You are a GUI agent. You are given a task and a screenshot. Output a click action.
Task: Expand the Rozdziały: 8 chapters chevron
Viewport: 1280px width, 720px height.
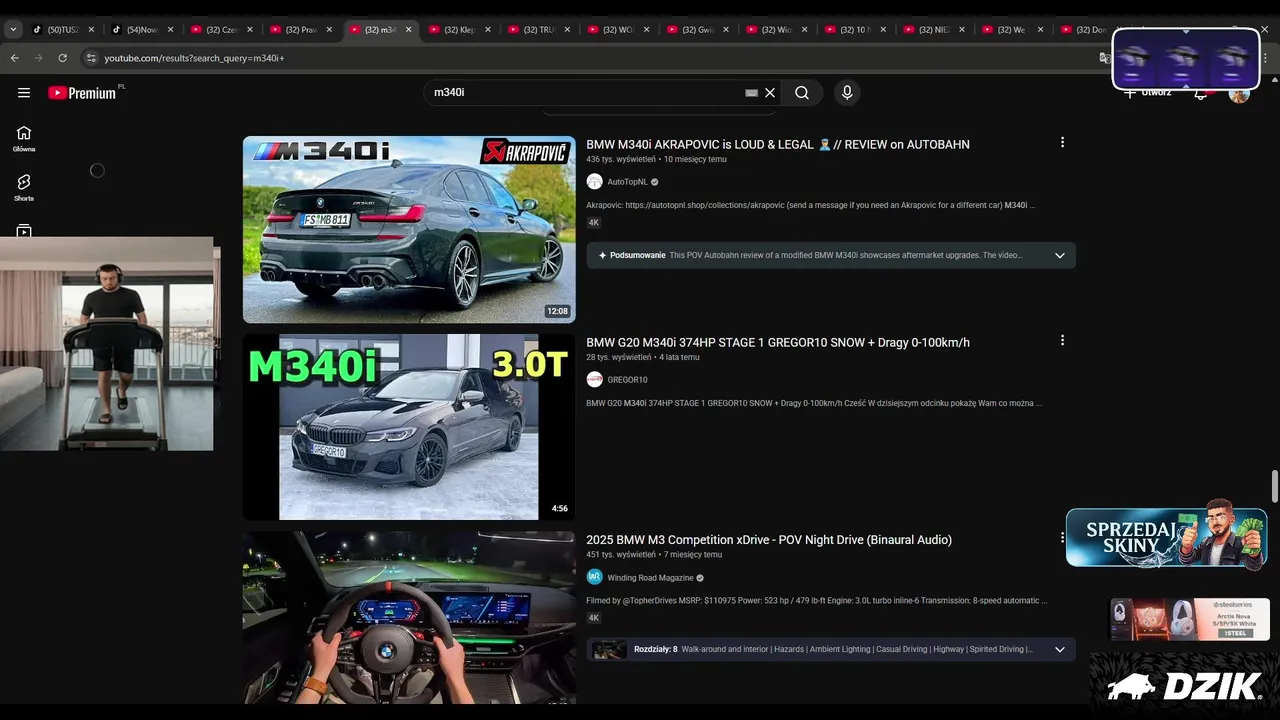(x=1059, y=649)
